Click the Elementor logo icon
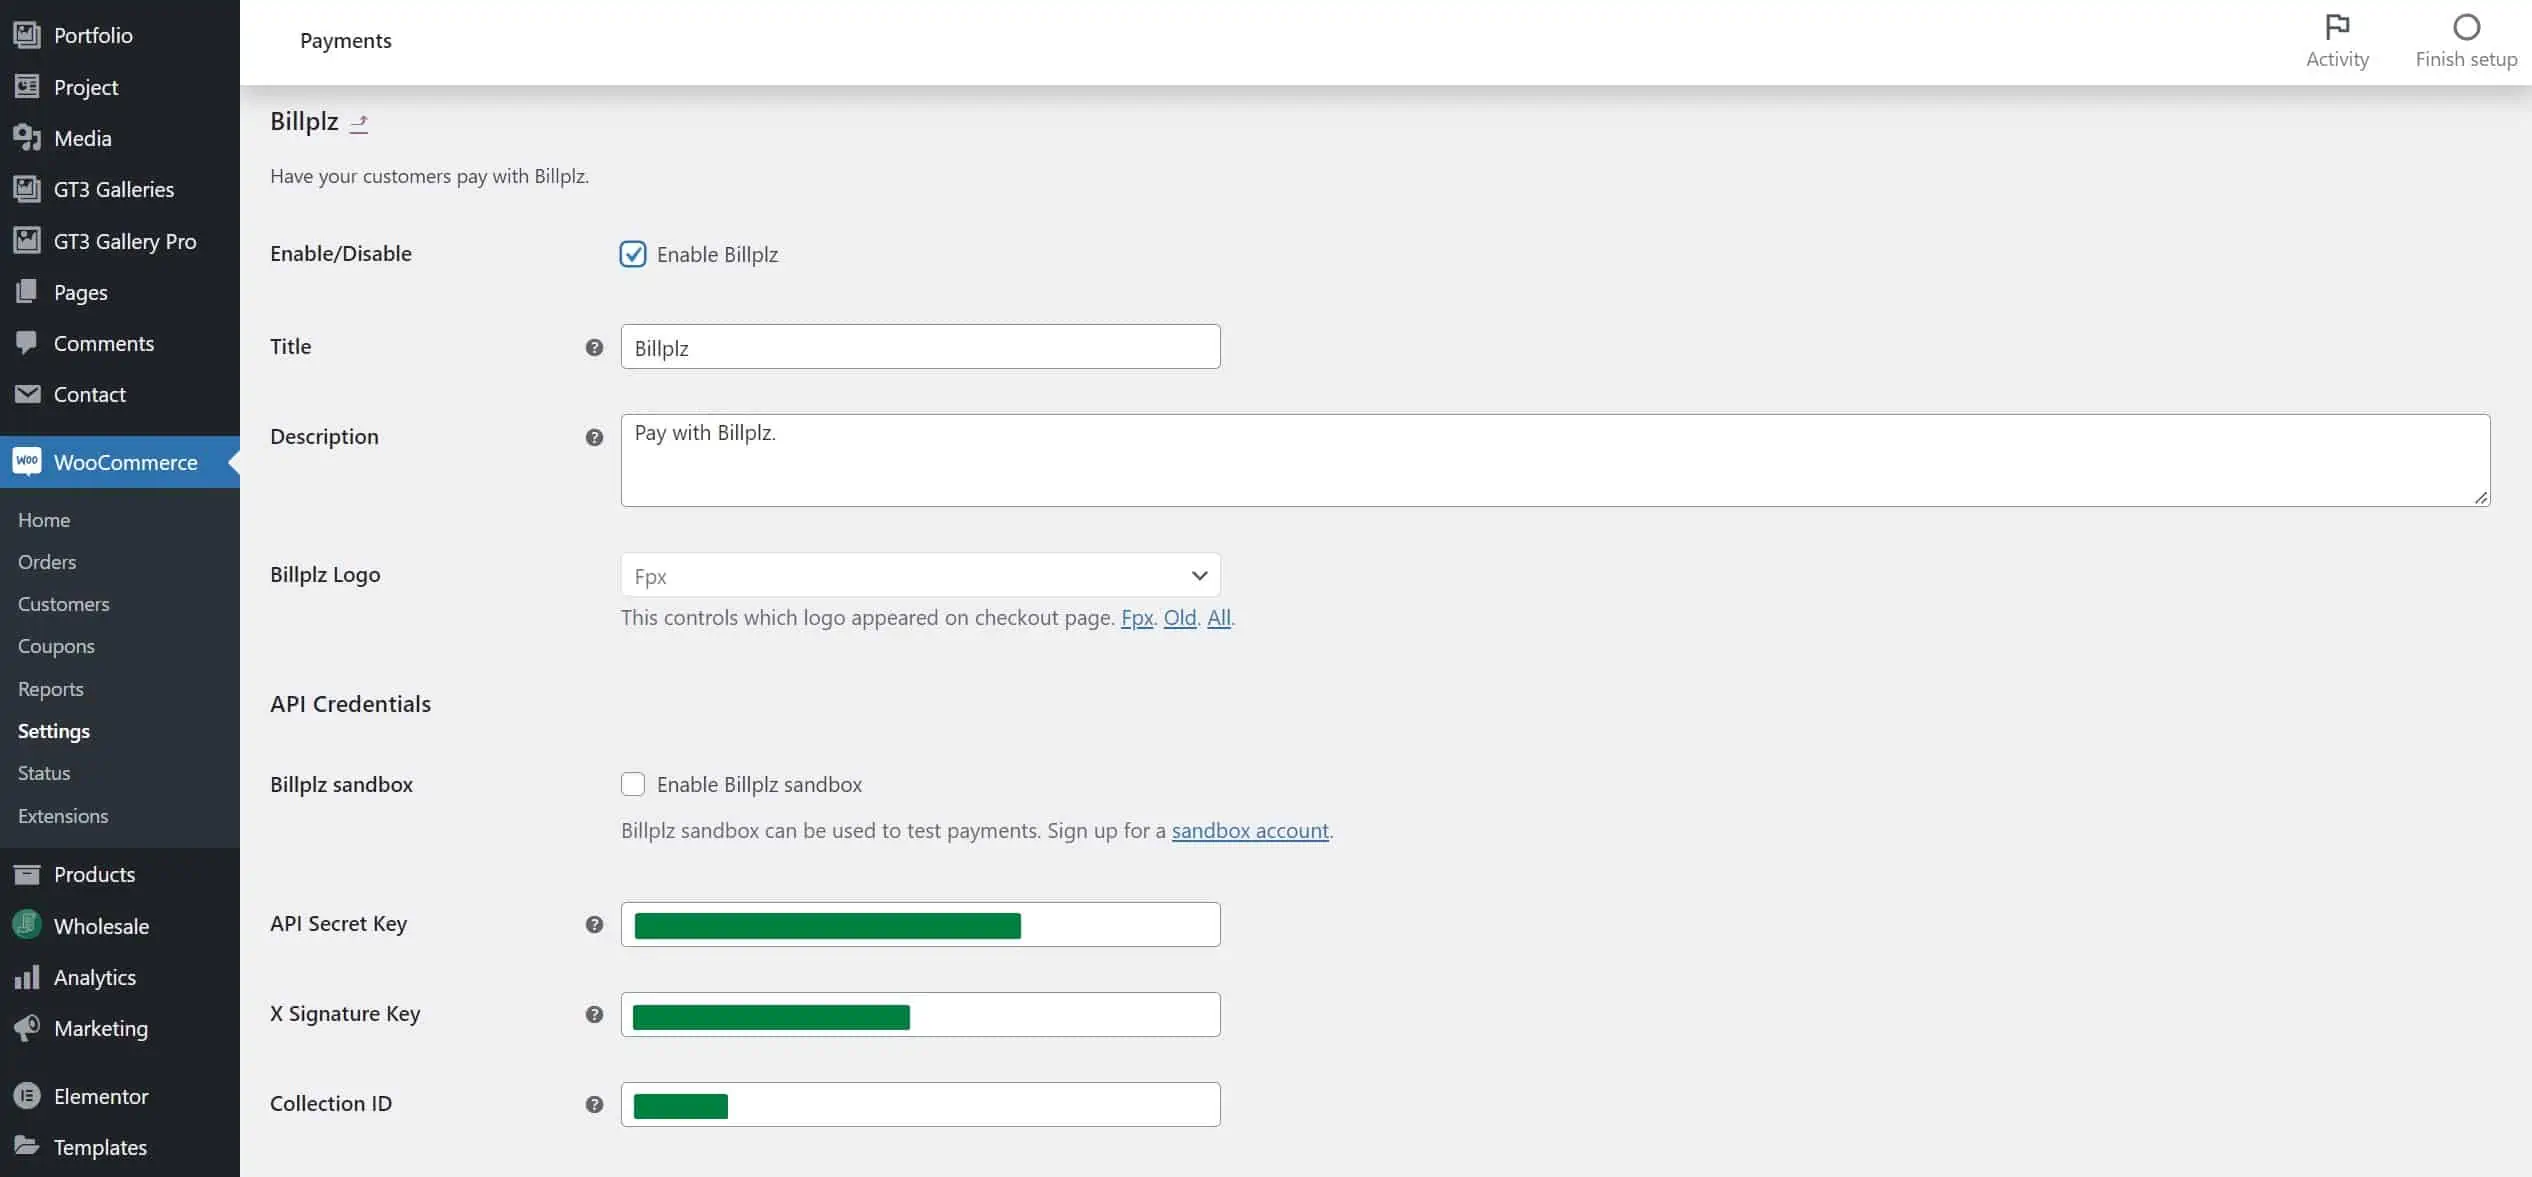The image size is (2532, 1177). [x=27, y=1096]
